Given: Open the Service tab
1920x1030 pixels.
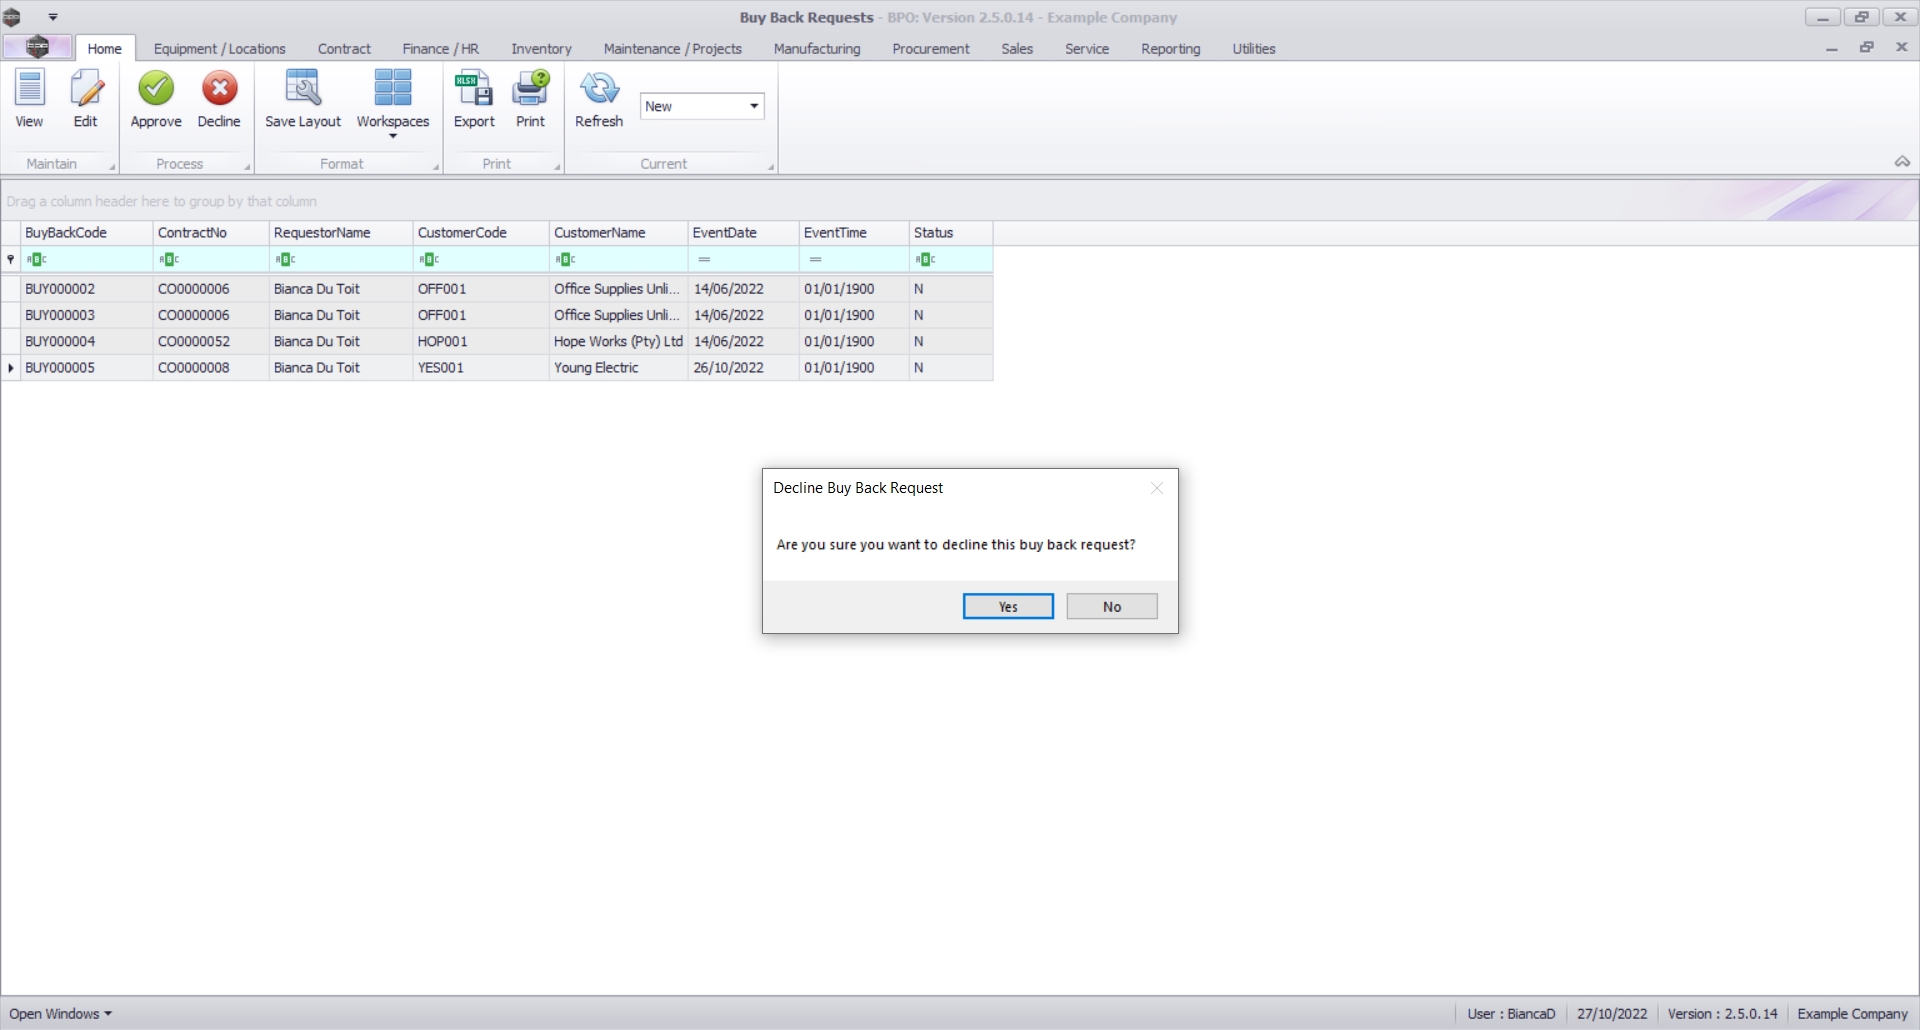Looking at the screenshot, I should point(1086,48).
